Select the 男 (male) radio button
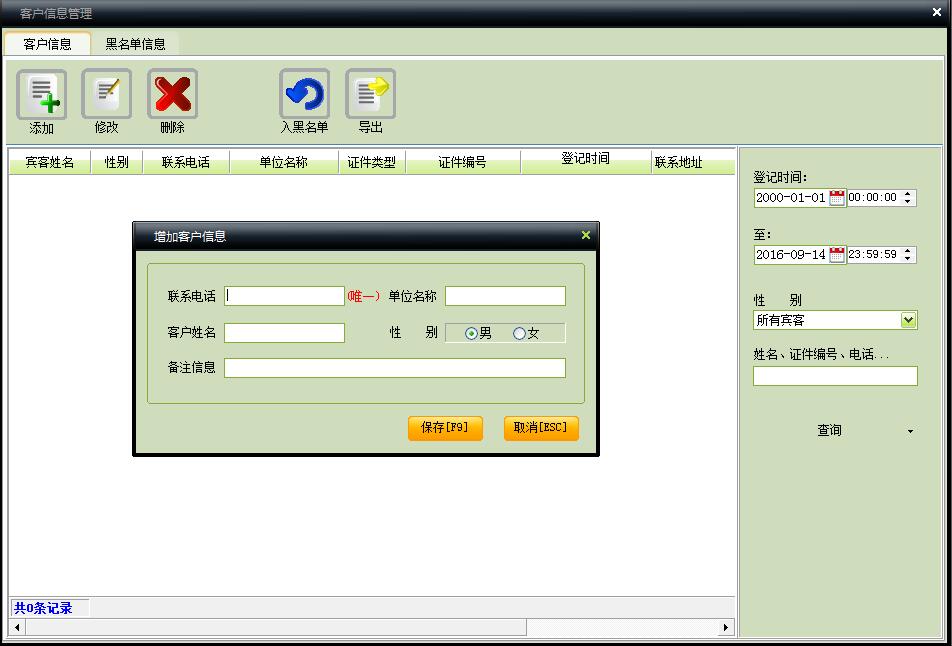 471,334
